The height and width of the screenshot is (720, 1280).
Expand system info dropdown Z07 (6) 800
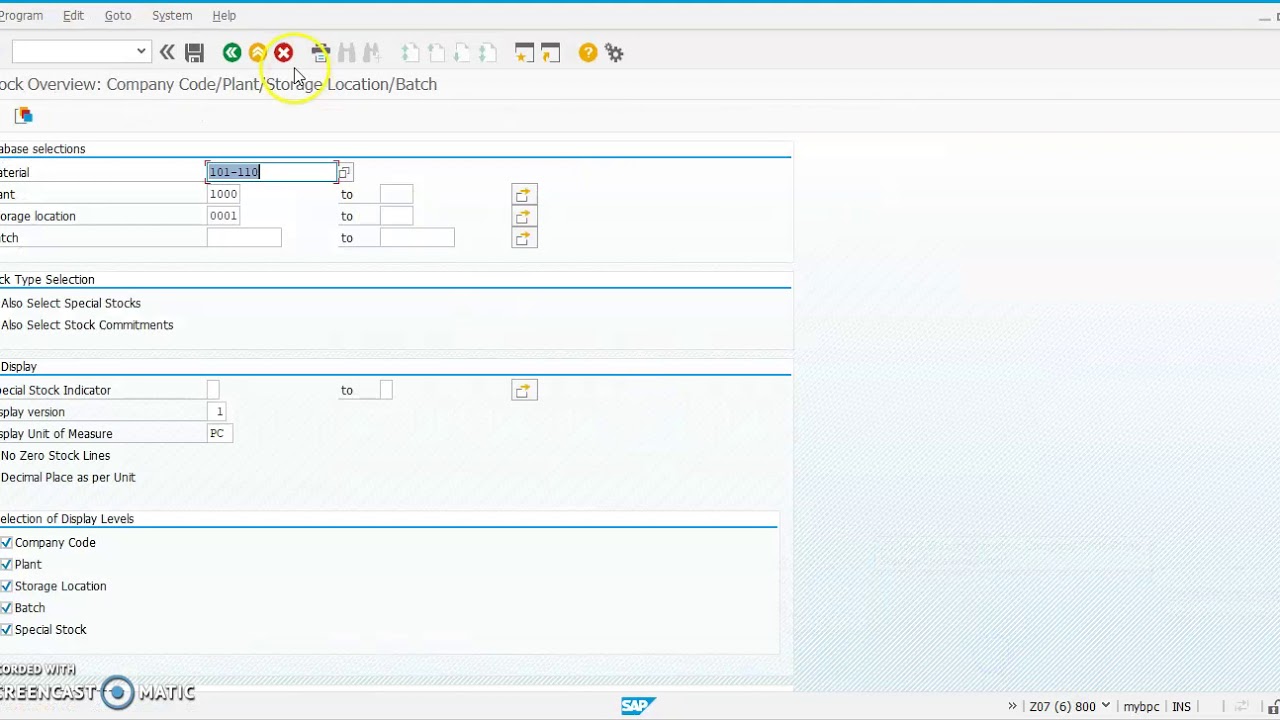click(x=1105, y=706)
